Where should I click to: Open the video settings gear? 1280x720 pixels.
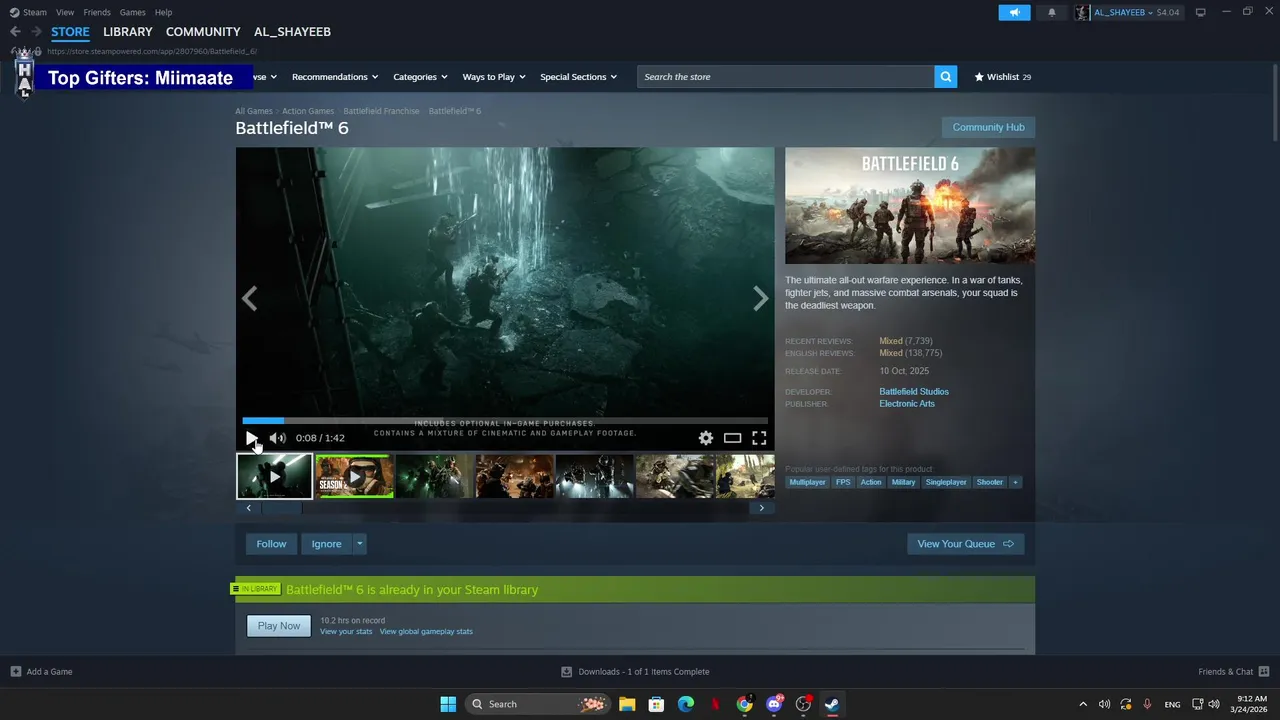(x=706, y=438)
